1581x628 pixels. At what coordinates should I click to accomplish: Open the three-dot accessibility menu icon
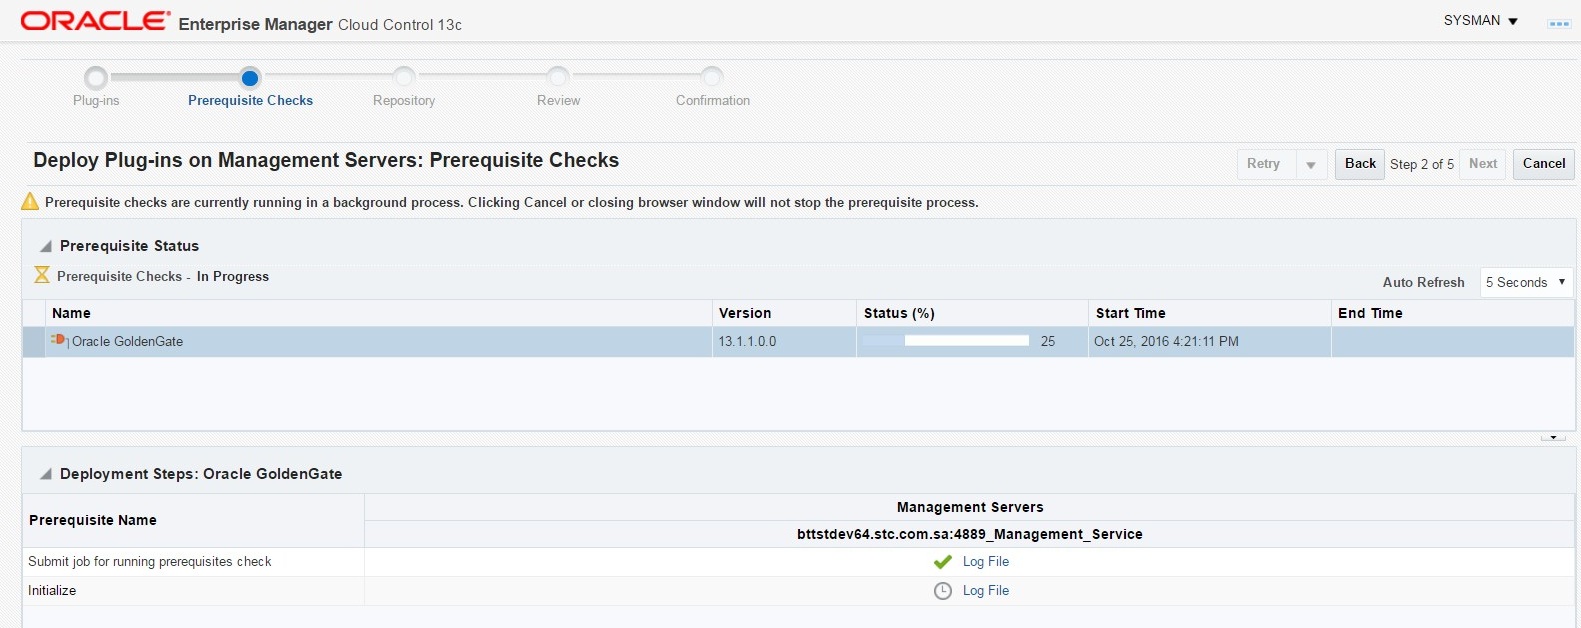point(1558,23)
